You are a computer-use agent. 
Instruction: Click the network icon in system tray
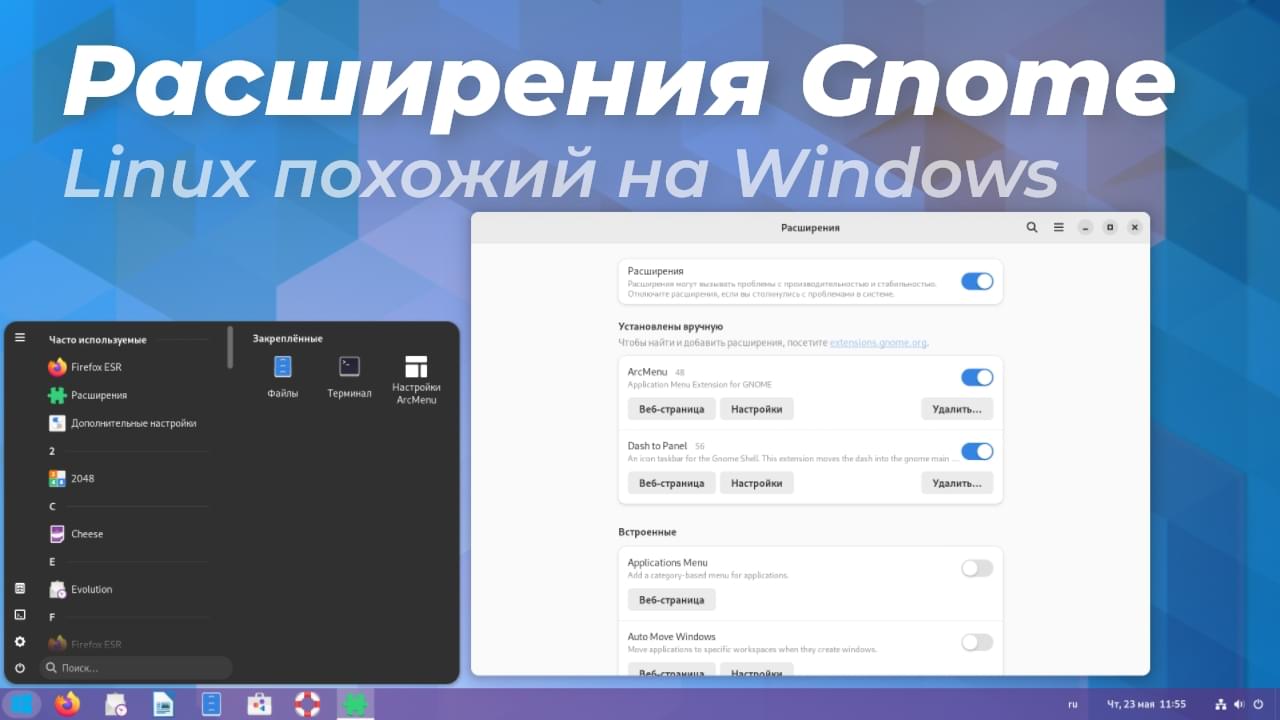pos(1222,704)
